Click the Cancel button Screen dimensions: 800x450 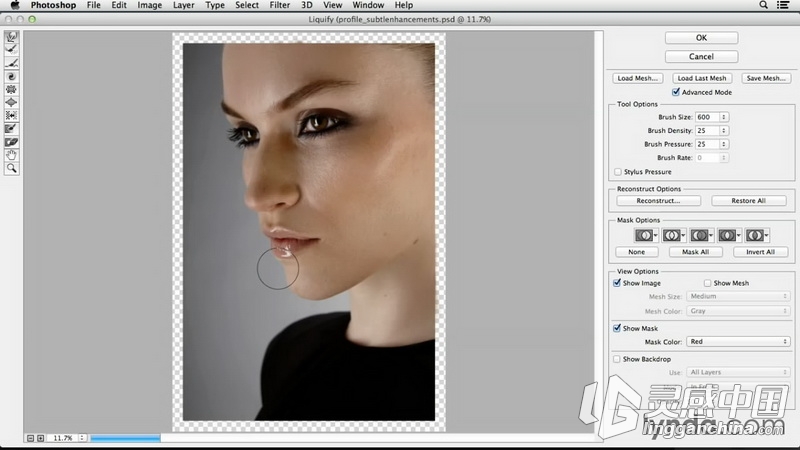702,57
